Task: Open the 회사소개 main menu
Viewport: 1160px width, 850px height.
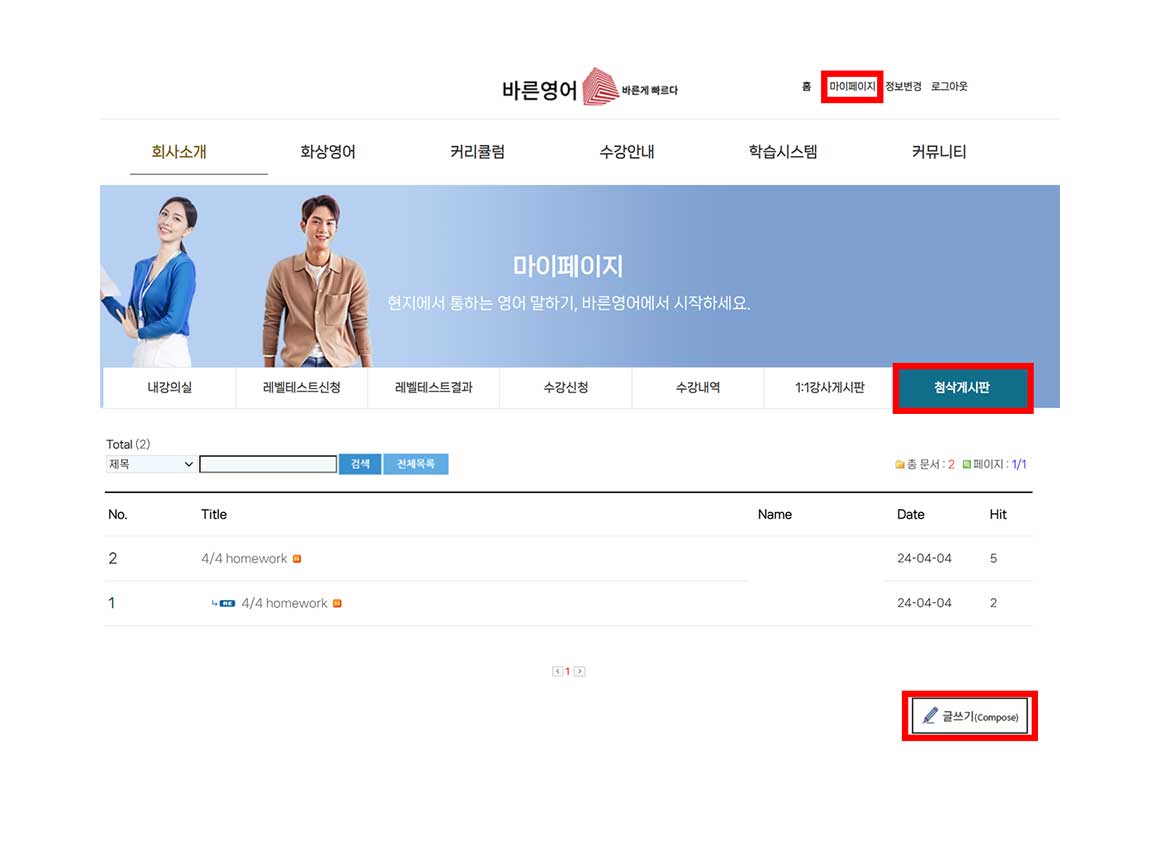Action: (x=179, y=152)
